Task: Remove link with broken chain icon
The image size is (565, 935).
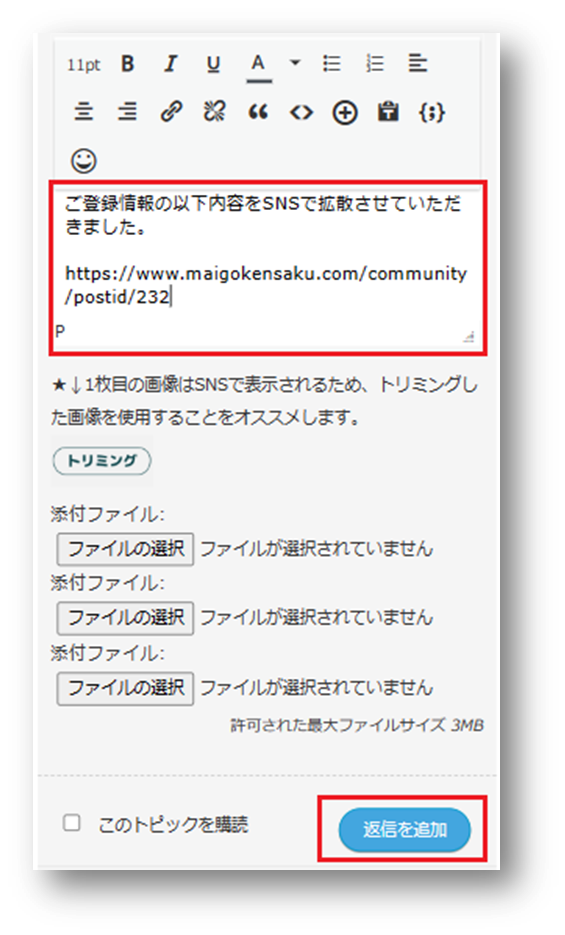Action: click(215, 112)
